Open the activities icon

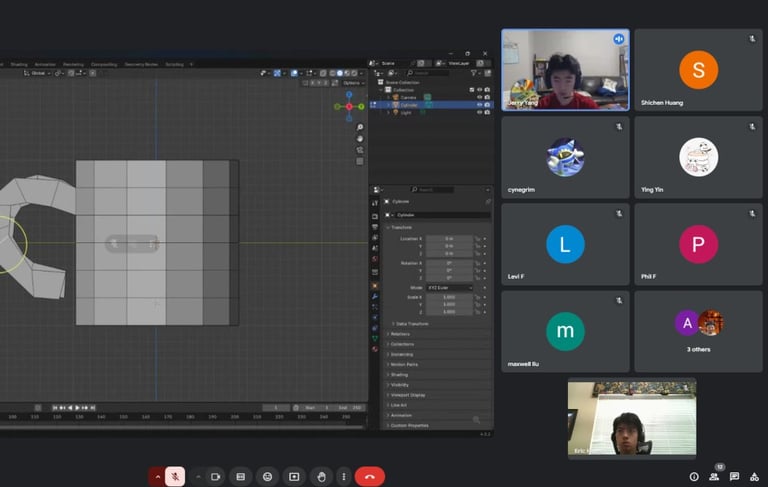coord(754,476)
